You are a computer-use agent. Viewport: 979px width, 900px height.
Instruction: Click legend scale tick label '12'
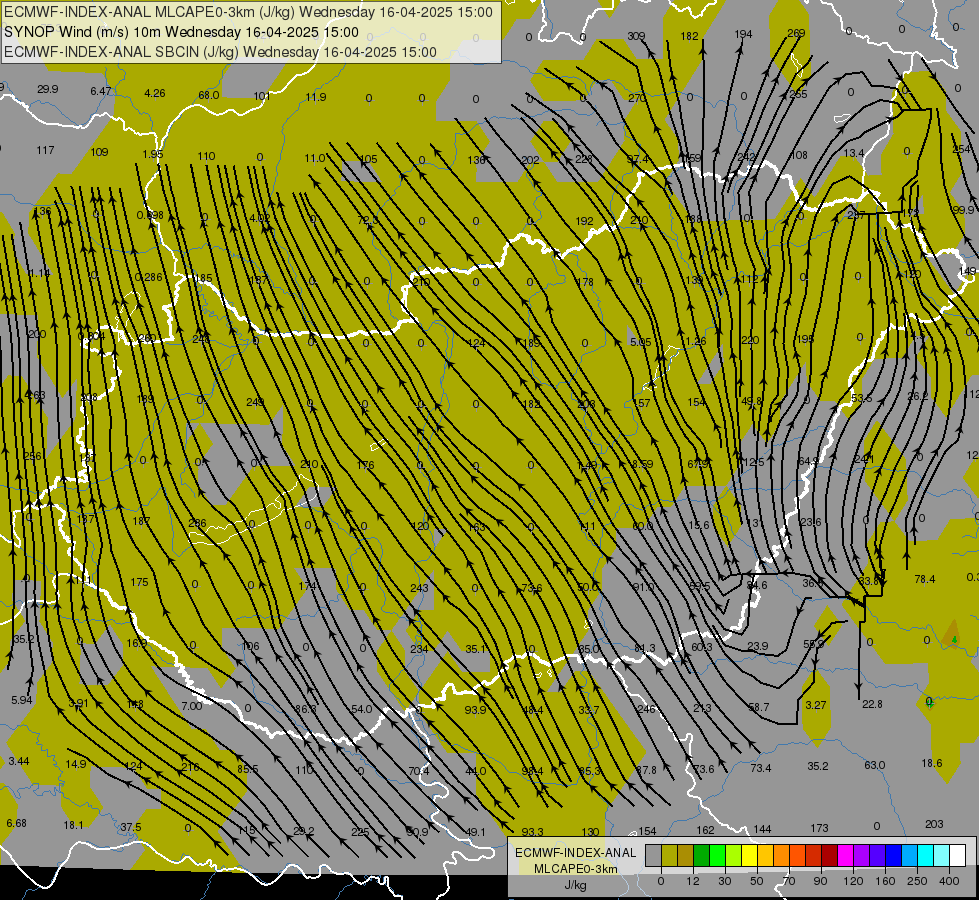(693, 881)
